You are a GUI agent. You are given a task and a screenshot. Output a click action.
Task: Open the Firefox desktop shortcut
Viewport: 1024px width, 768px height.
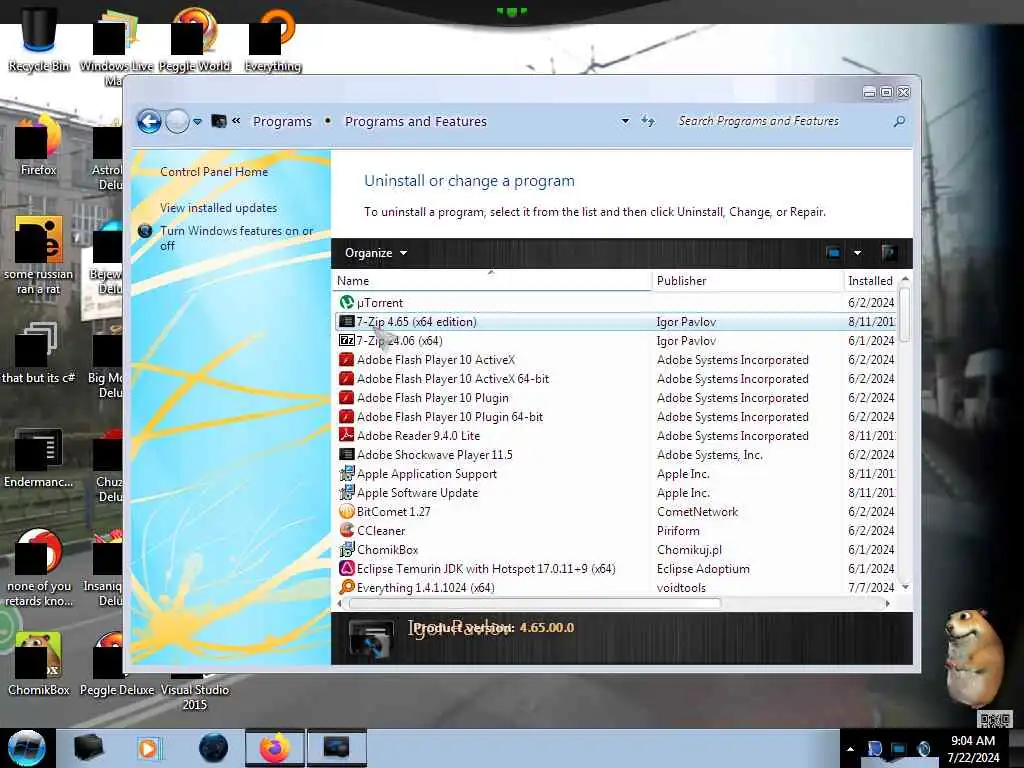point(39,145)
